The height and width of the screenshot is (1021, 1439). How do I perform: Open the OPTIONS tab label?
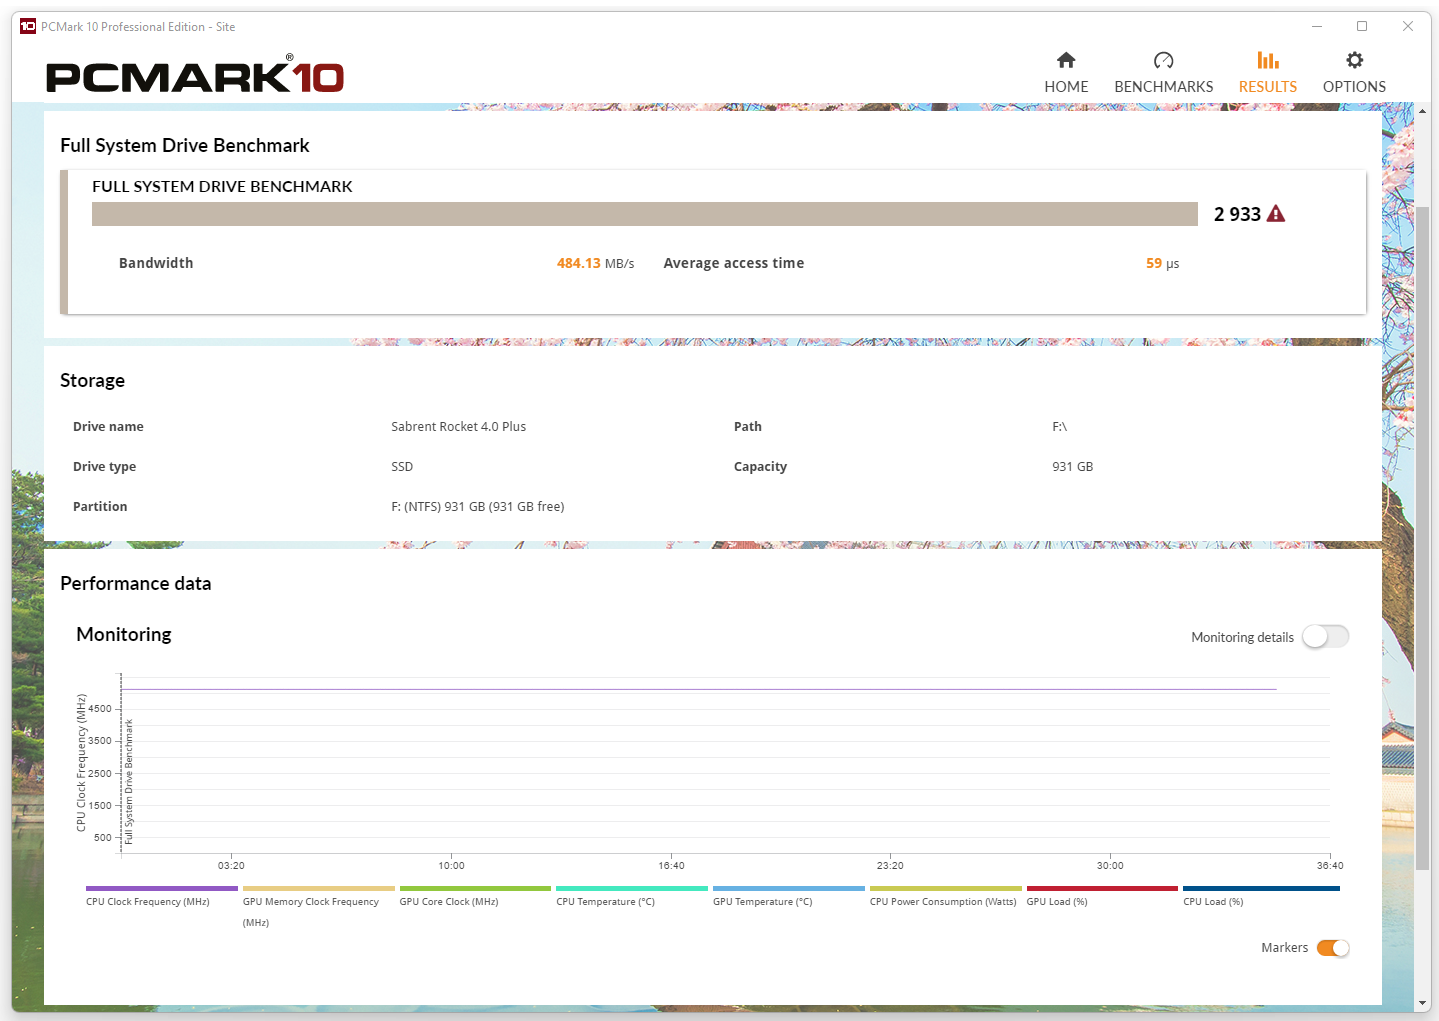coord(1354,87)
